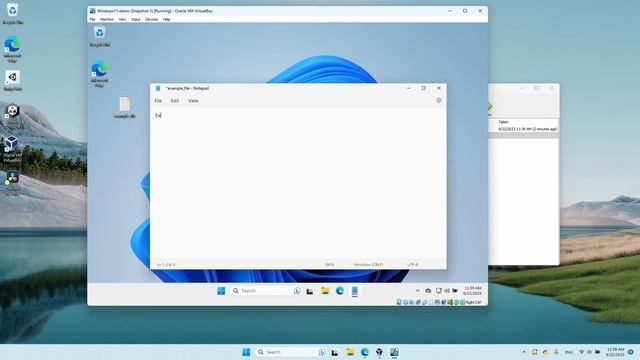Select the DaVinci Resolve desktop shortcut
This screenshot has width=640, height=360.
tap(12, 182)
